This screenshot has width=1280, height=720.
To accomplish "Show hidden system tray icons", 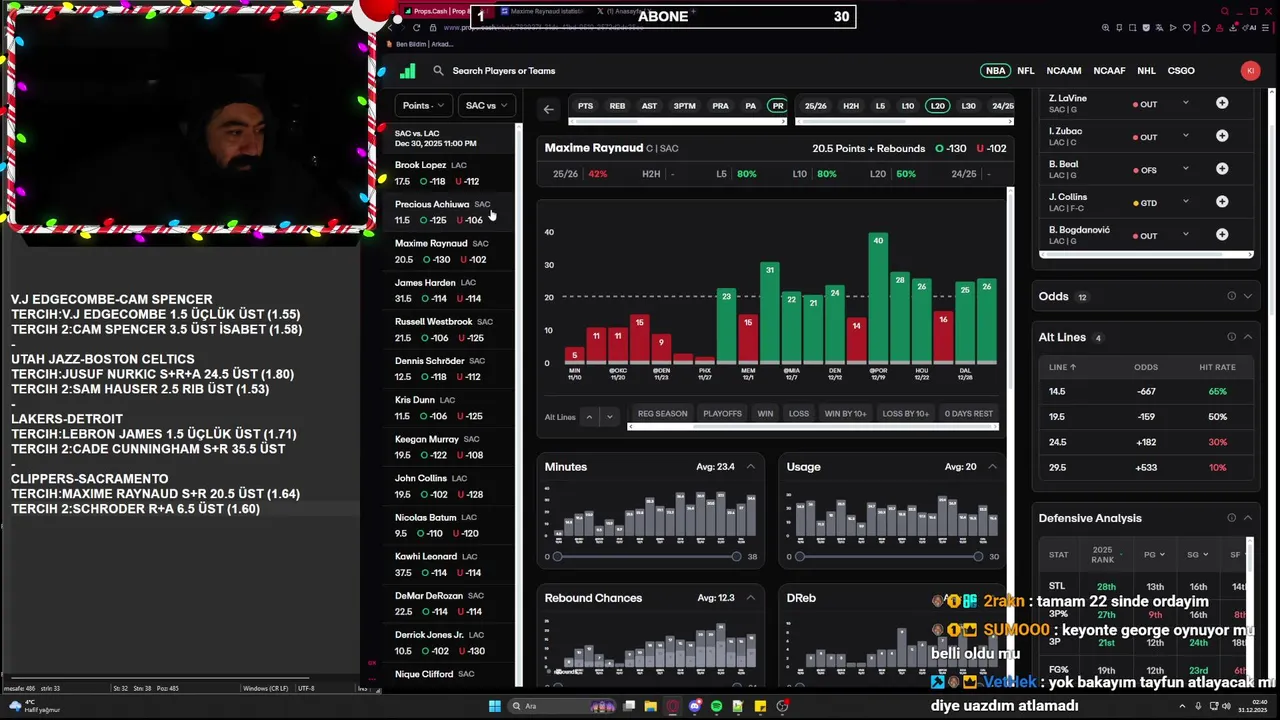I will coord(1182,706).
